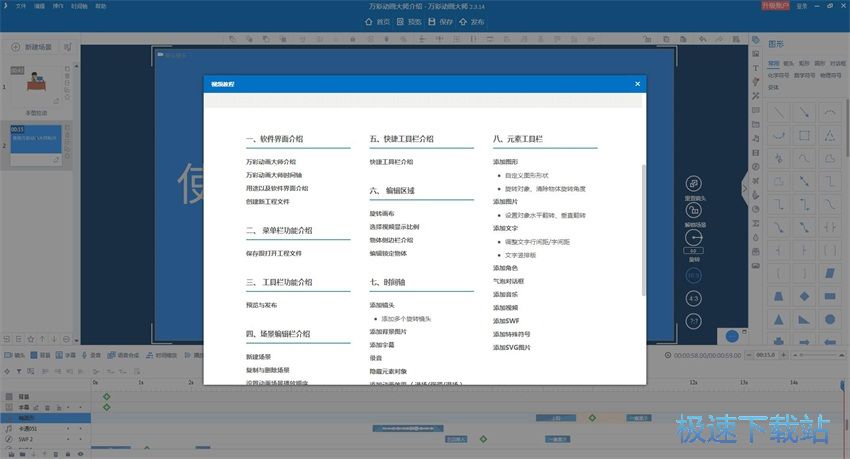Open the 时间轴 menu
This screenshot has height=459, width=850.
79,6
